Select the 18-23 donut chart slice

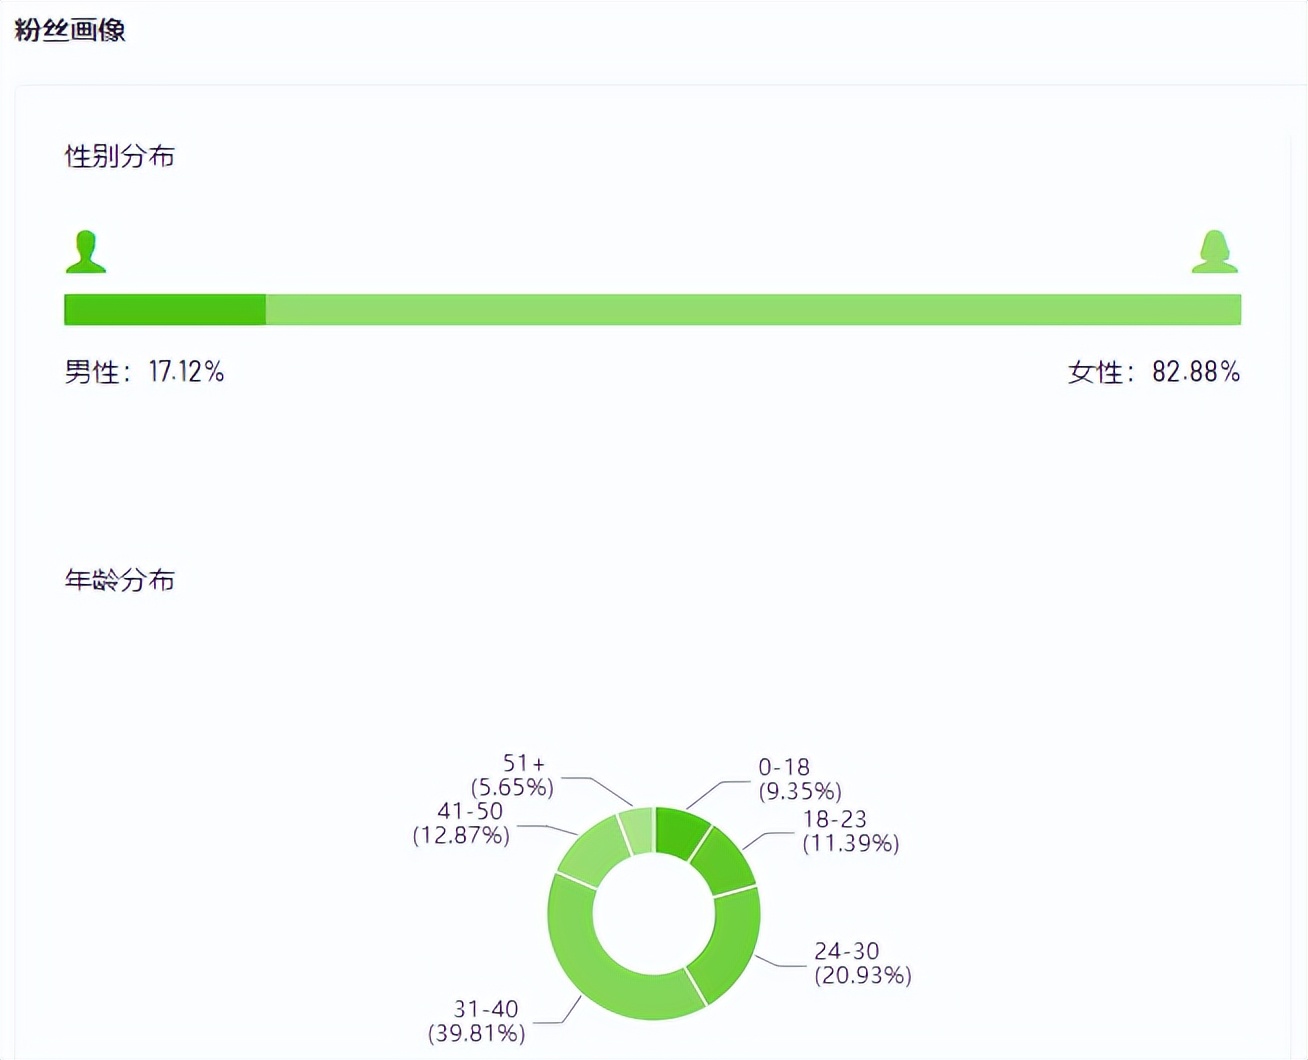pyautogui.click(x=723, y=861)
